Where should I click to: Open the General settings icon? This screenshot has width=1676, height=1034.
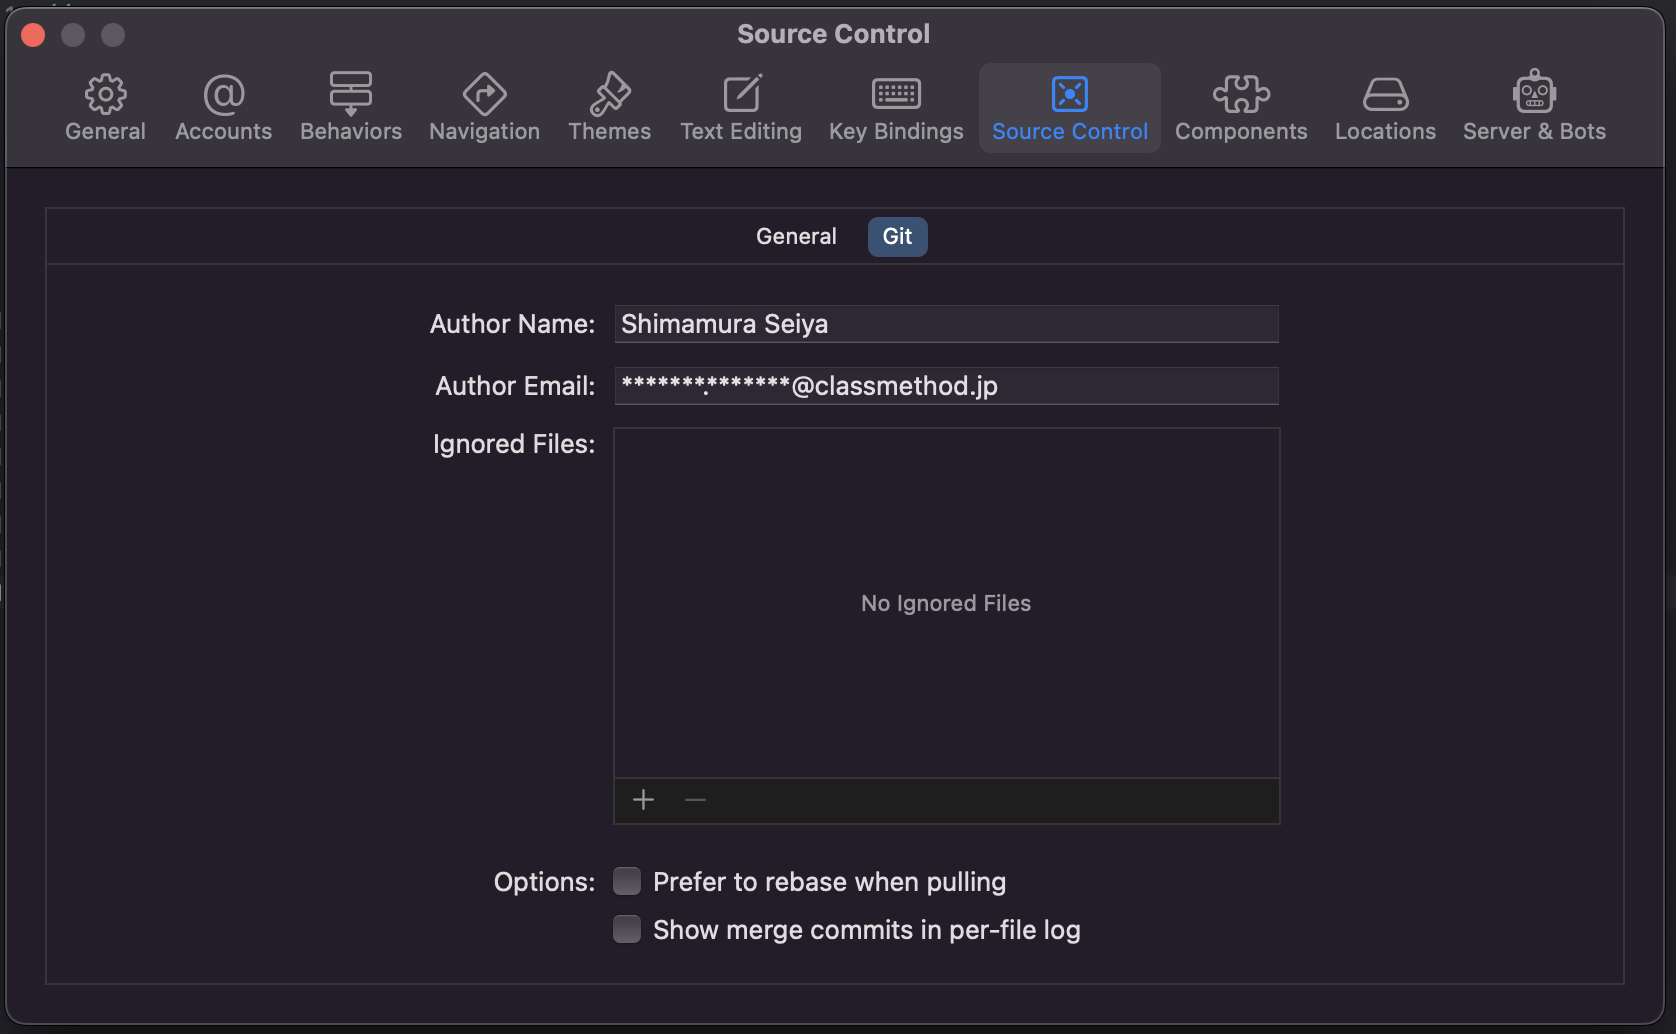click(105, 105)
